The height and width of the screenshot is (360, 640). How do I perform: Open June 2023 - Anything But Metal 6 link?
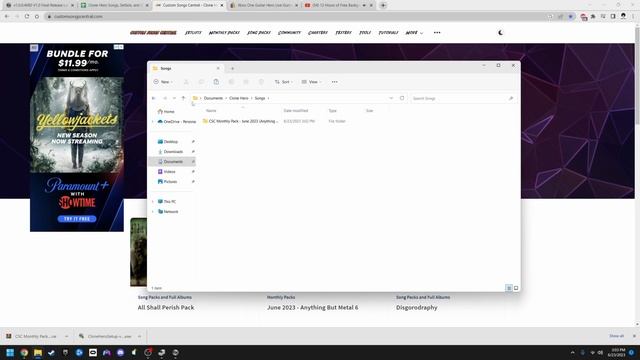[x=312, y=308]
